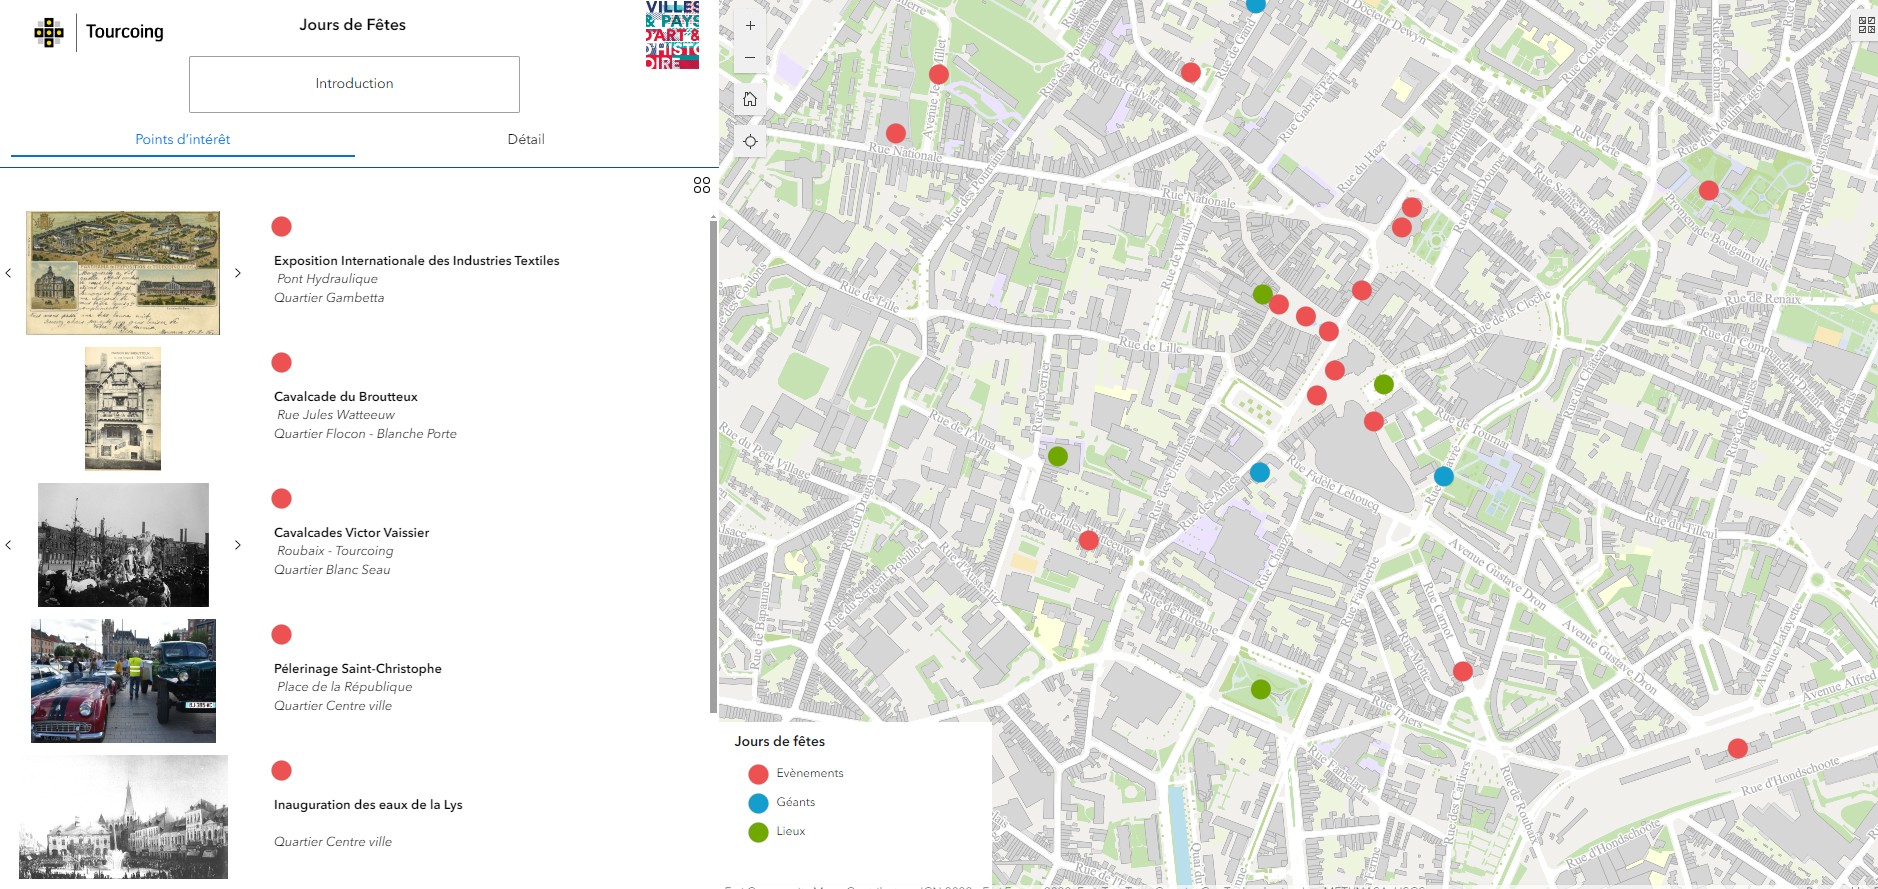This screenshot has height=889, width=1878.
Task: Click the Tourcoing city logo
Action: pyautogui.click(x=99, y=32)
